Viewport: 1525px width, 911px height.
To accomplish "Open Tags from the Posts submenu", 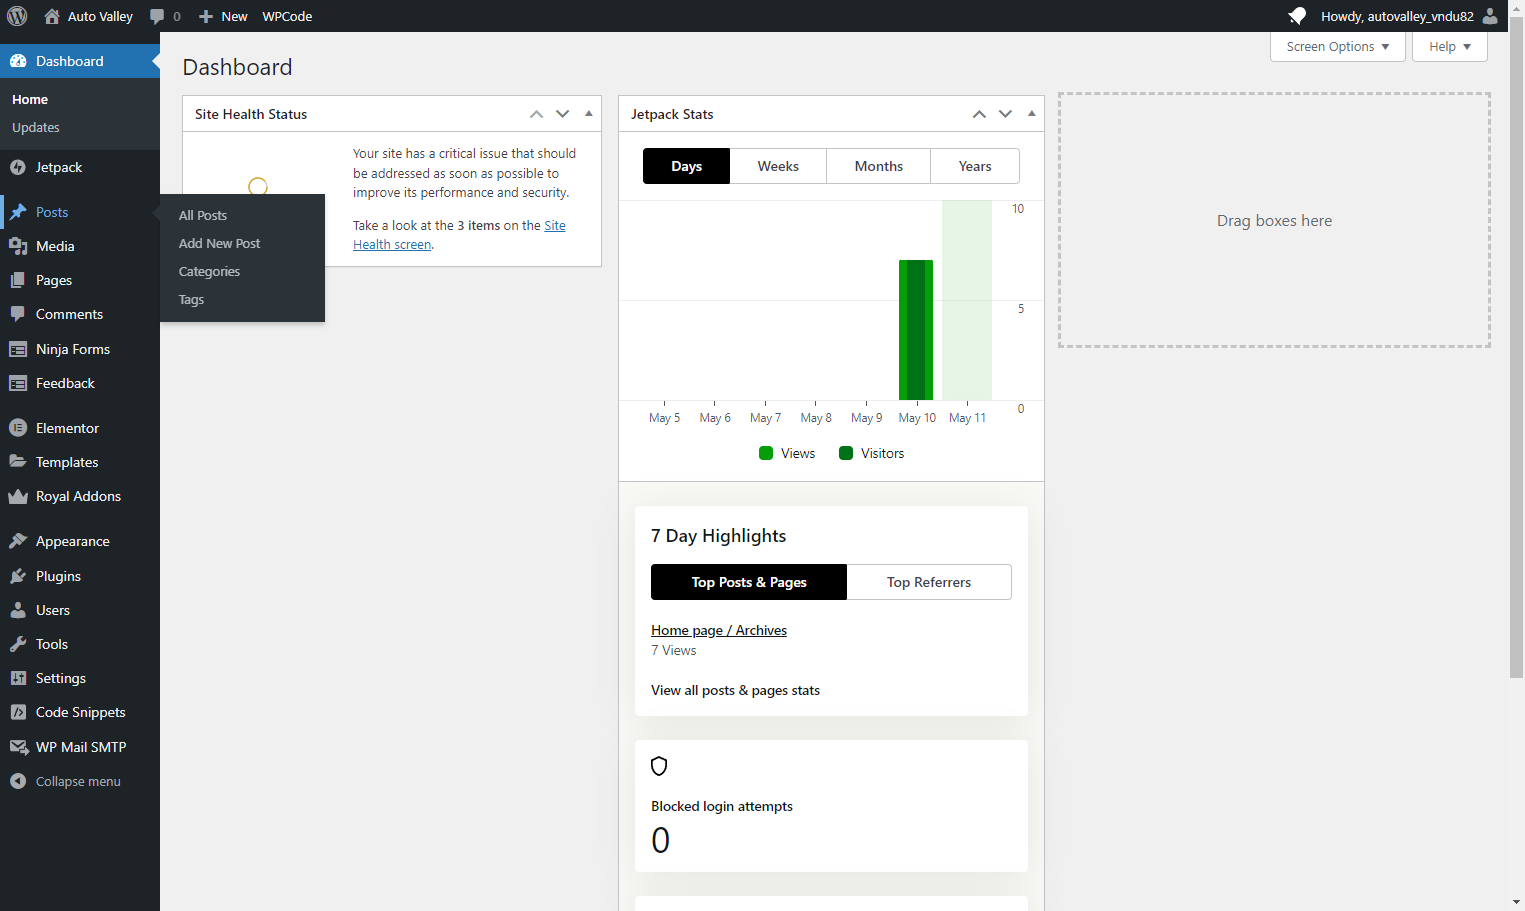I will point(192,299).
